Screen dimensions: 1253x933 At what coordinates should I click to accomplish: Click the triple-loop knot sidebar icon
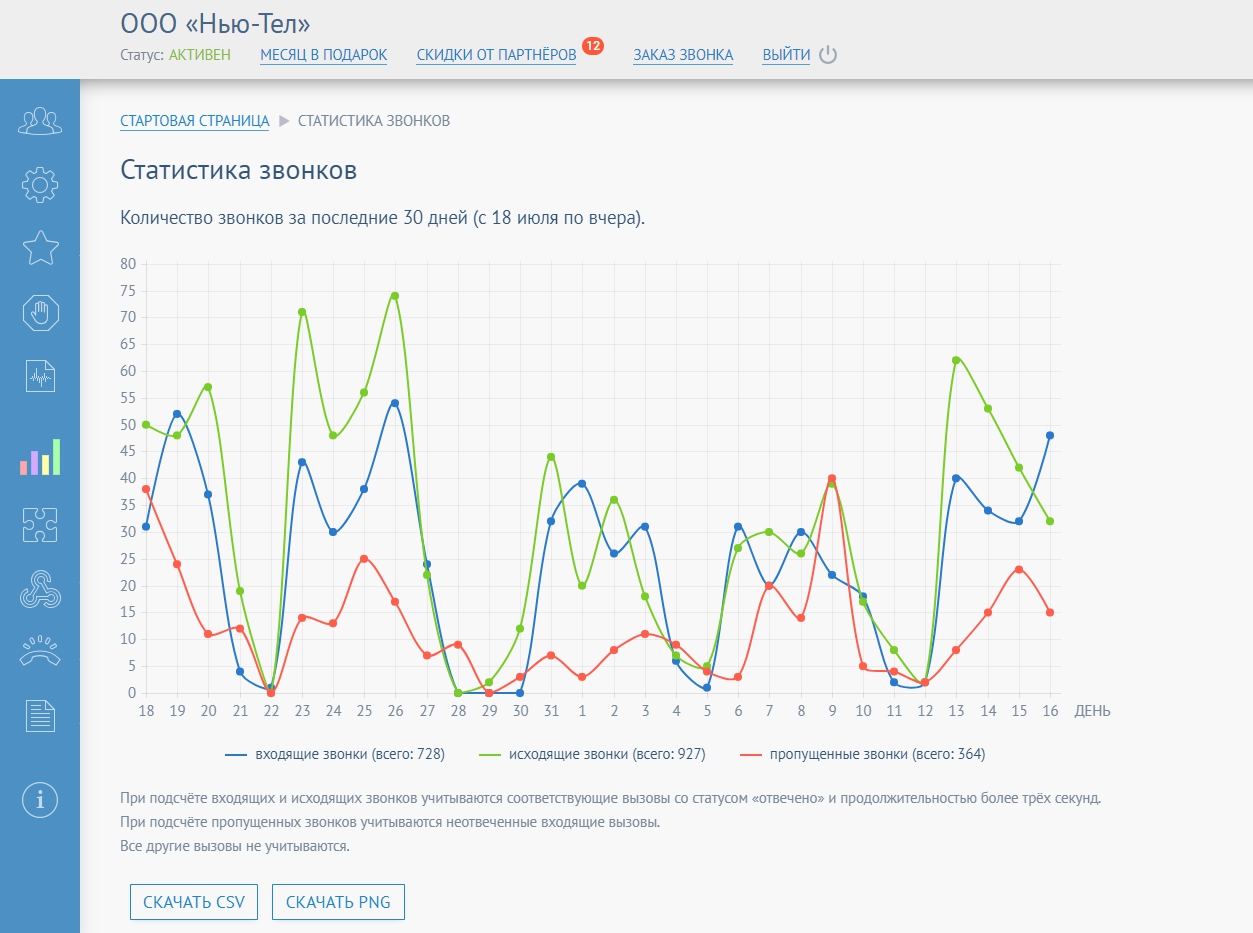[40, 590]
